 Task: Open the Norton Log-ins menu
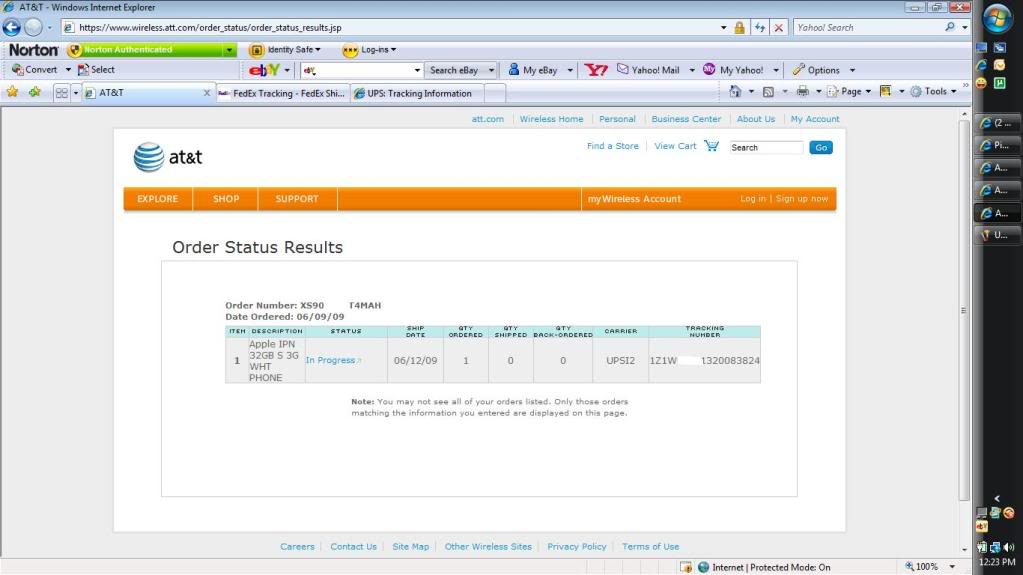point(369,50)
